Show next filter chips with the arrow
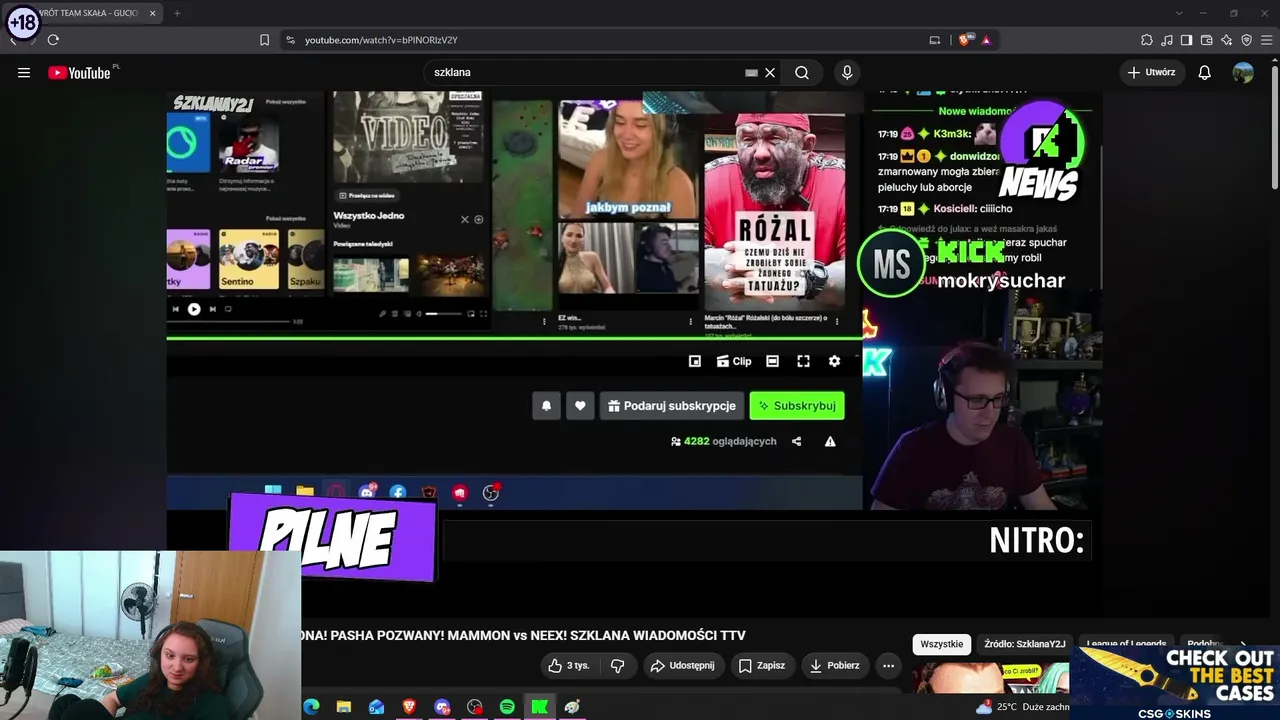The height and width of the screenshot is (720, 1280). (1243, 645)
